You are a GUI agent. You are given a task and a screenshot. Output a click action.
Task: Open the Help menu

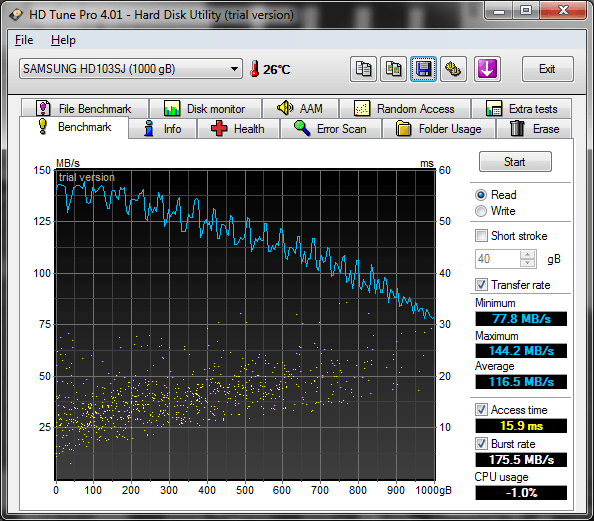[63, 40]
